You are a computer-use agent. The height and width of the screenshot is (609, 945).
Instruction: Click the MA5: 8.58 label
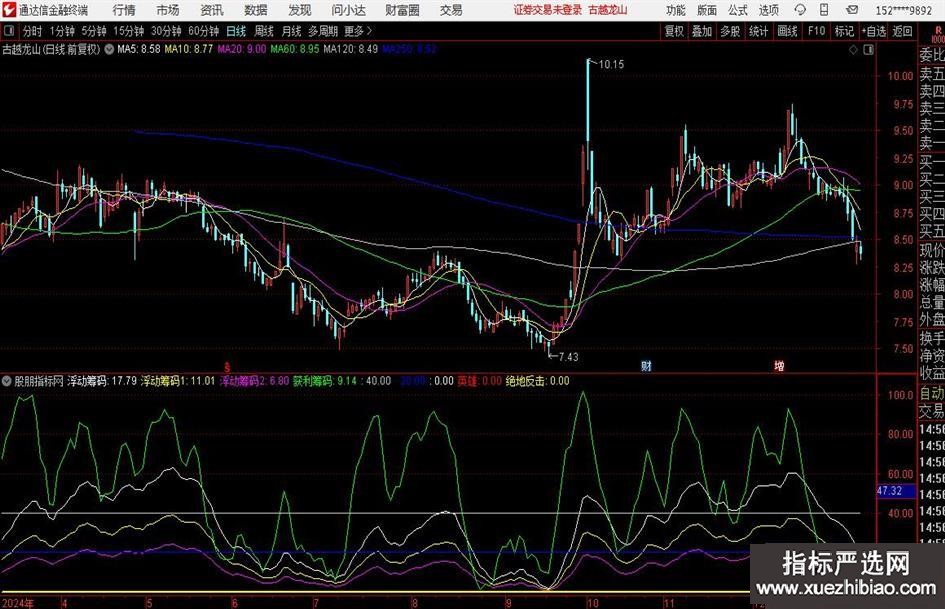(139, 49)
